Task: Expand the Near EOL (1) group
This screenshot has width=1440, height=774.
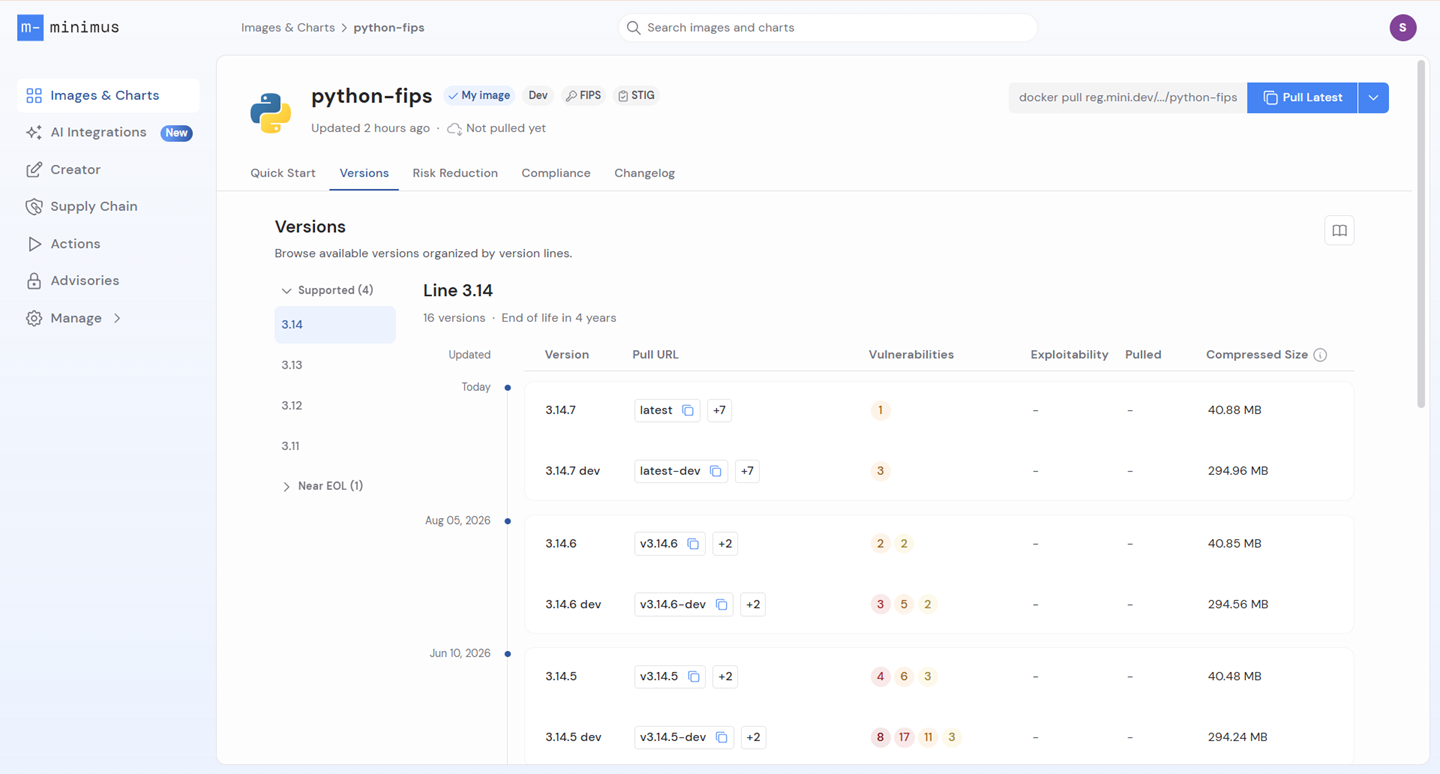Action: click(323, 486)
